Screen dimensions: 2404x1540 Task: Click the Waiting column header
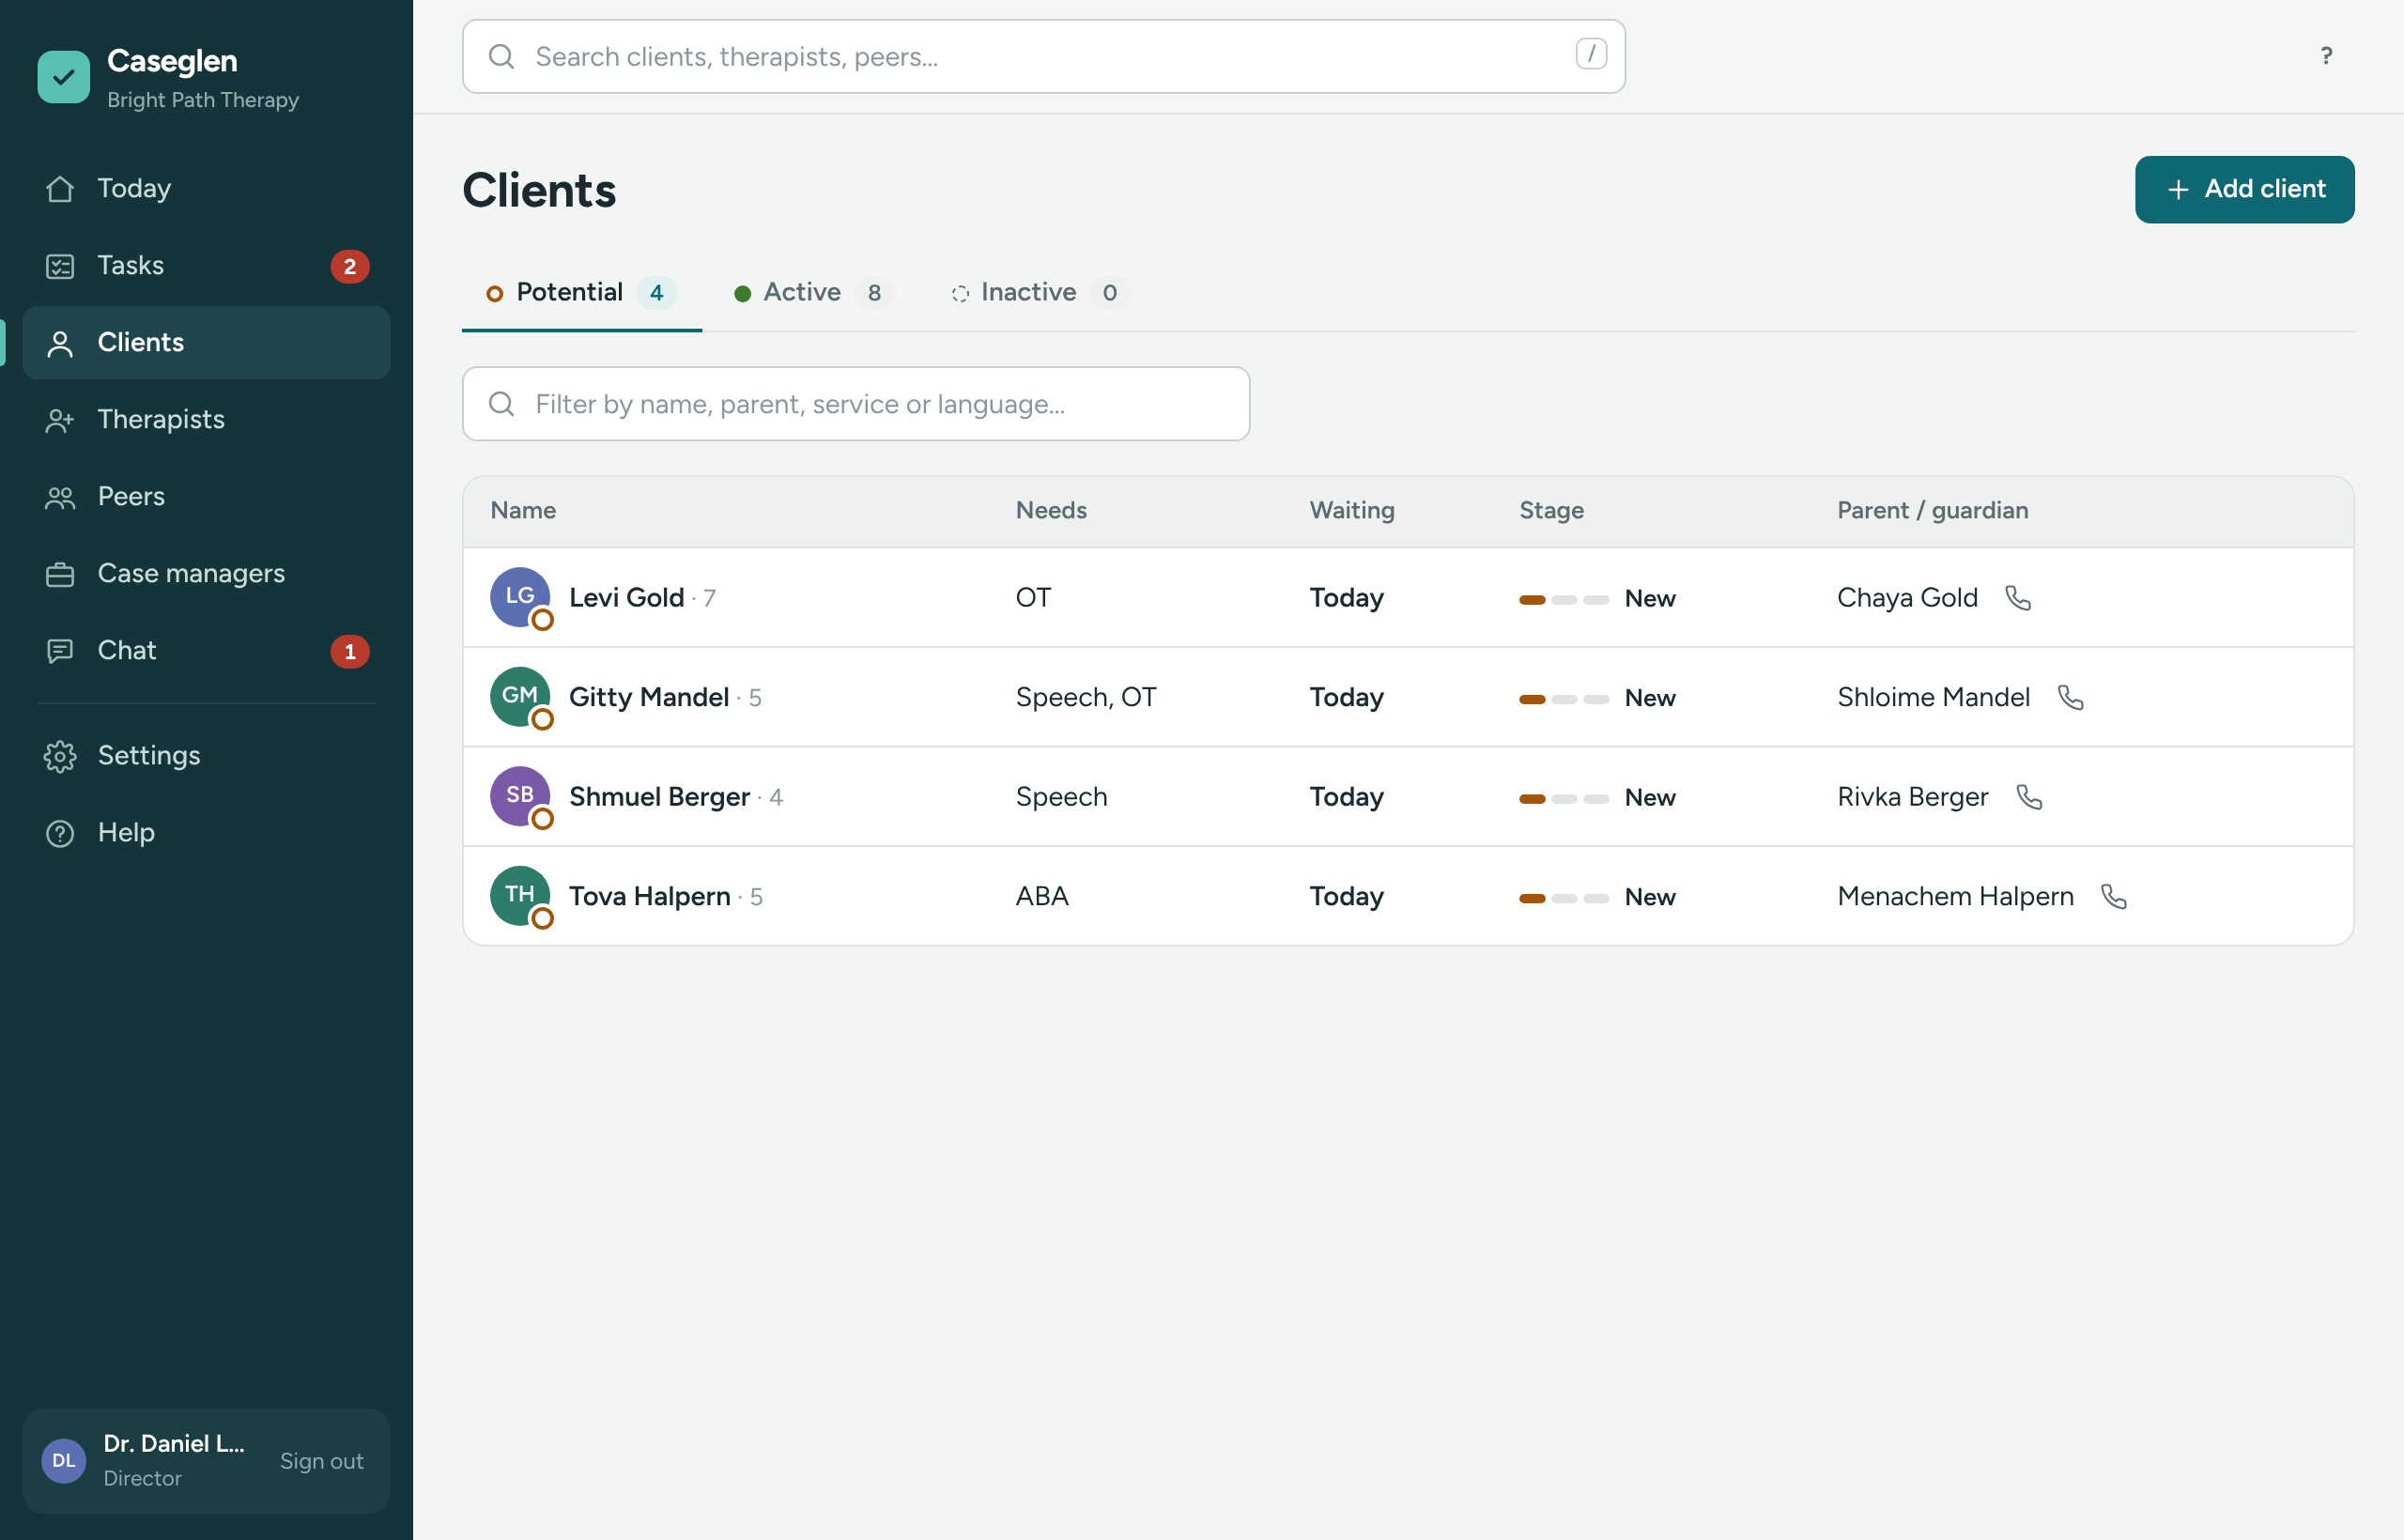coord(1352,510)
